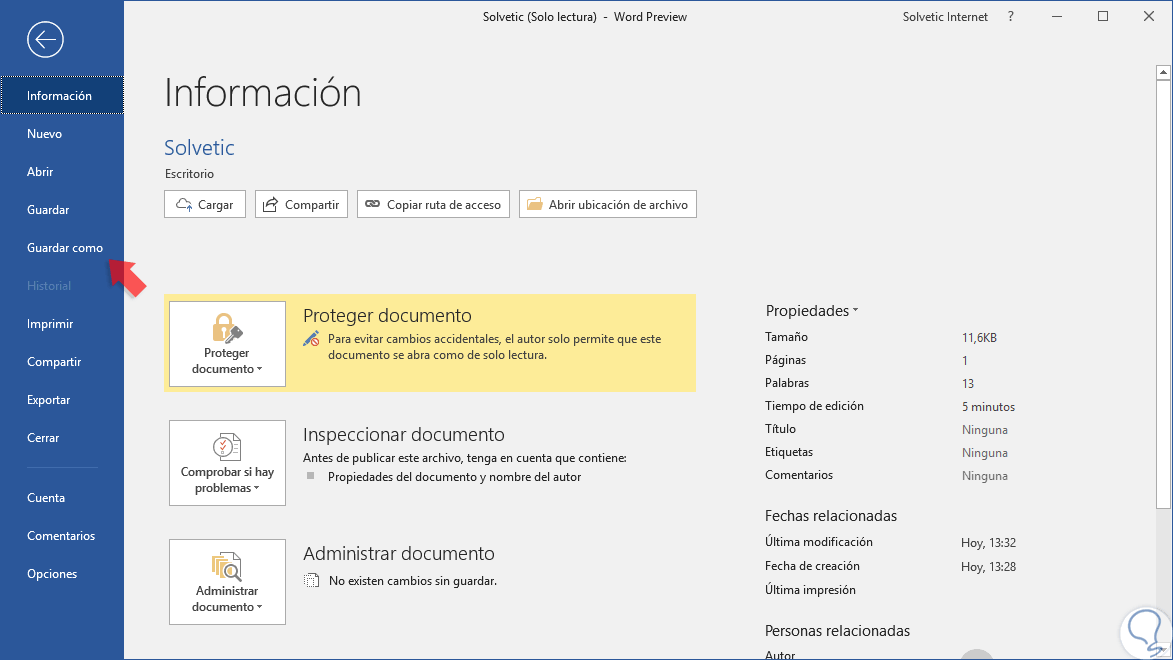Go to Imprimir in the sidebar

(62, 324)
